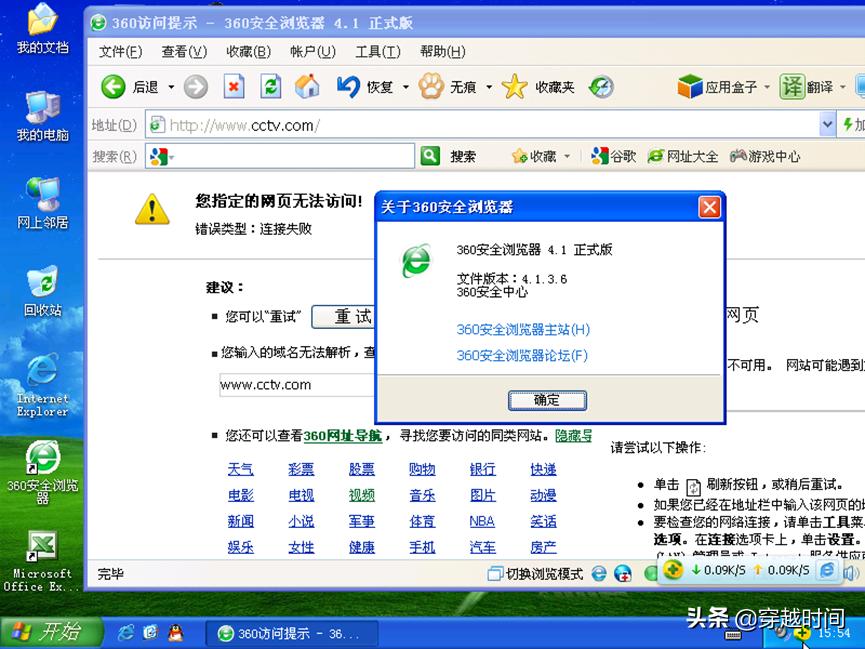Stop page loading with the red X icon
Image resolution: width=865 pixels, height=649 pixels.
(x=234, y=87)
